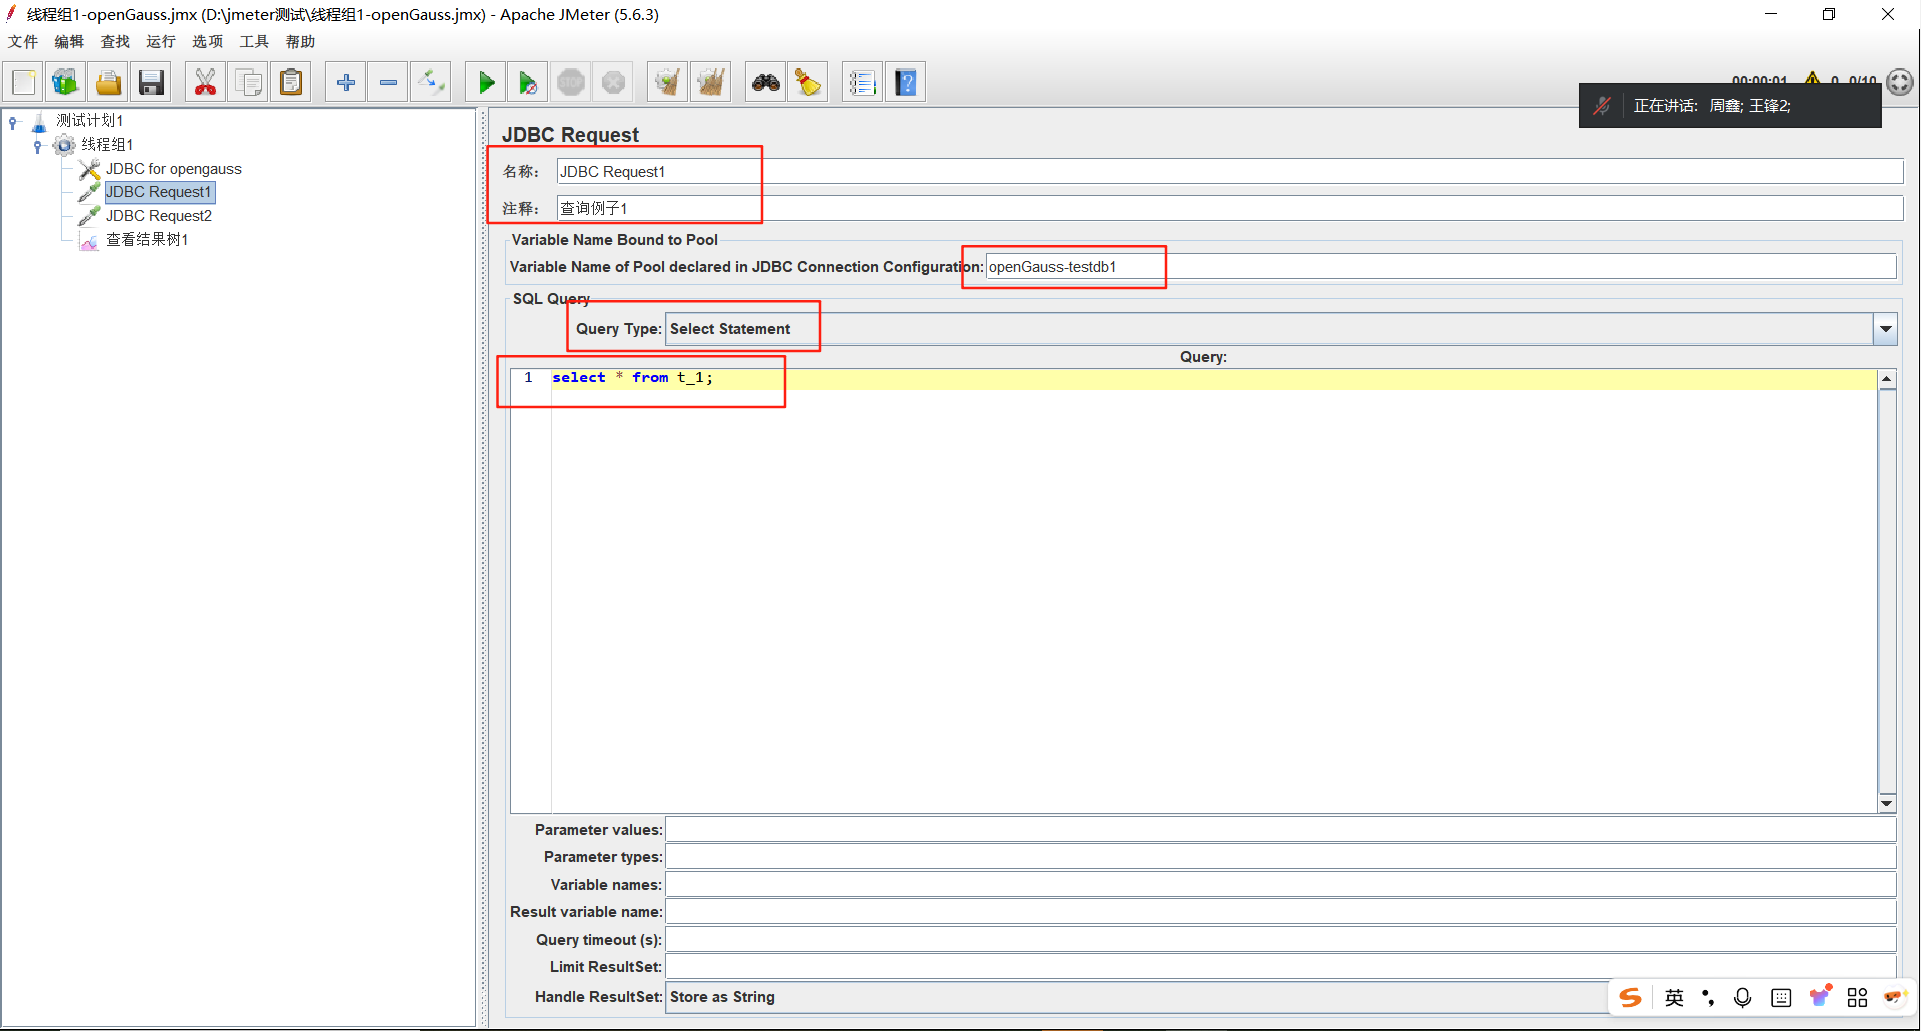Click the Parameter values field

pyautogui.click(x=1281, y=830)
